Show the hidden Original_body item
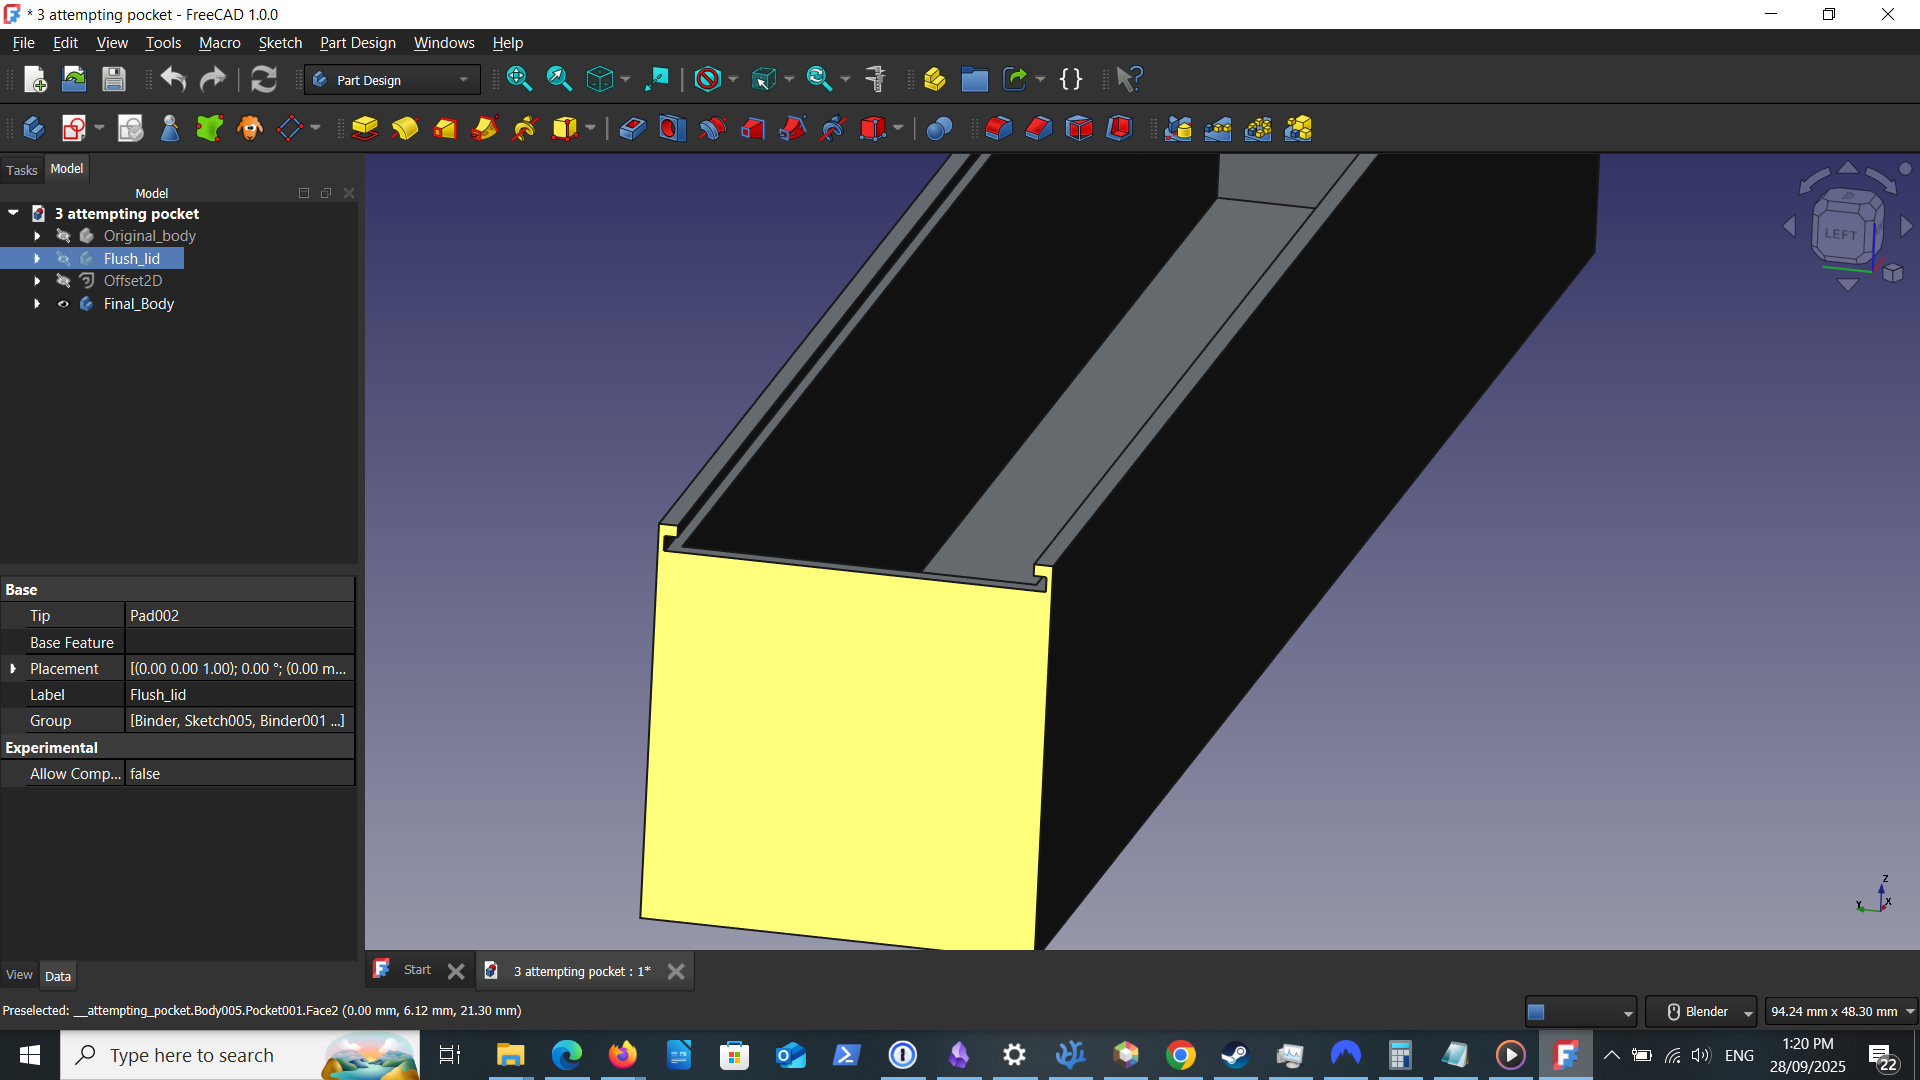 pyautogui.click(x=63, y=236)
